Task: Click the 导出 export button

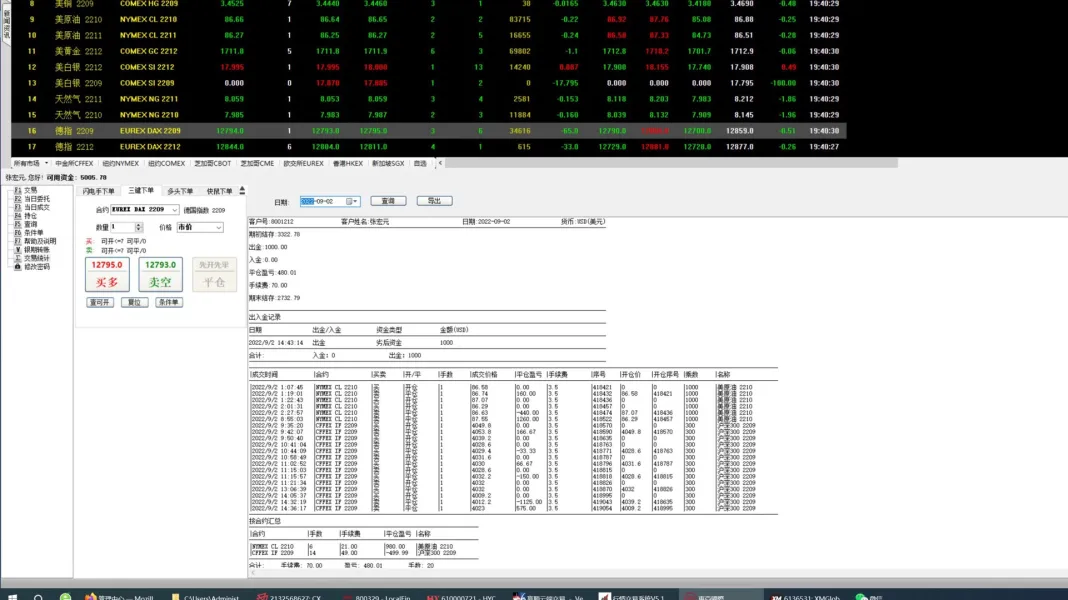Action: 435,201
